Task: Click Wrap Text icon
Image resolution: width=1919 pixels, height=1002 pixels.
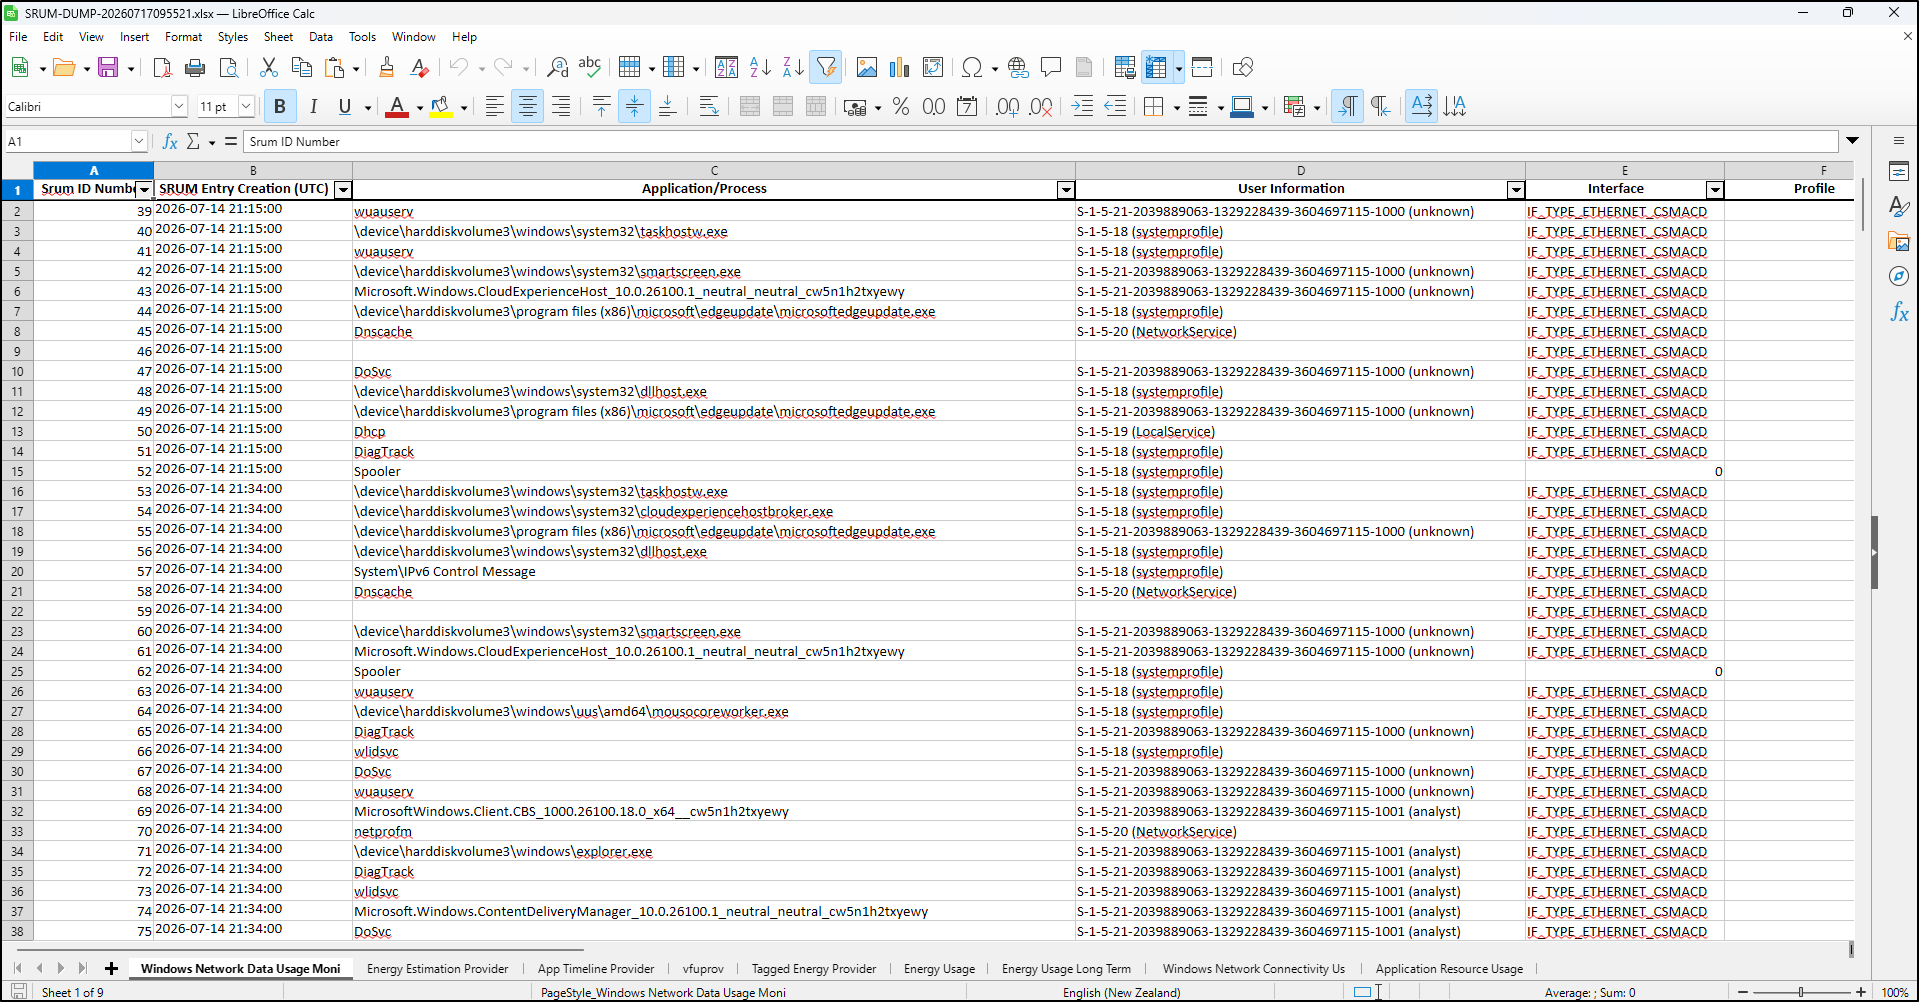Action: point(709,107)
